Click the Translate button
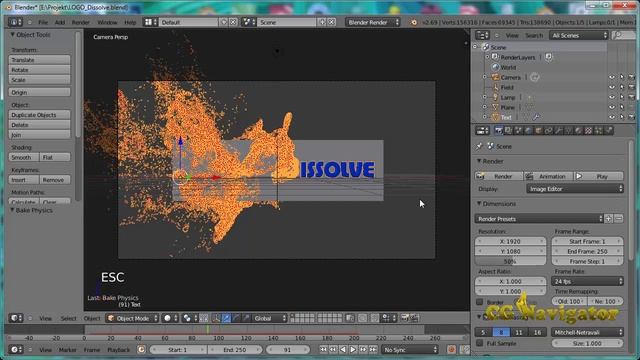Screen dimensions: 640x360 (x=39, y=60)
